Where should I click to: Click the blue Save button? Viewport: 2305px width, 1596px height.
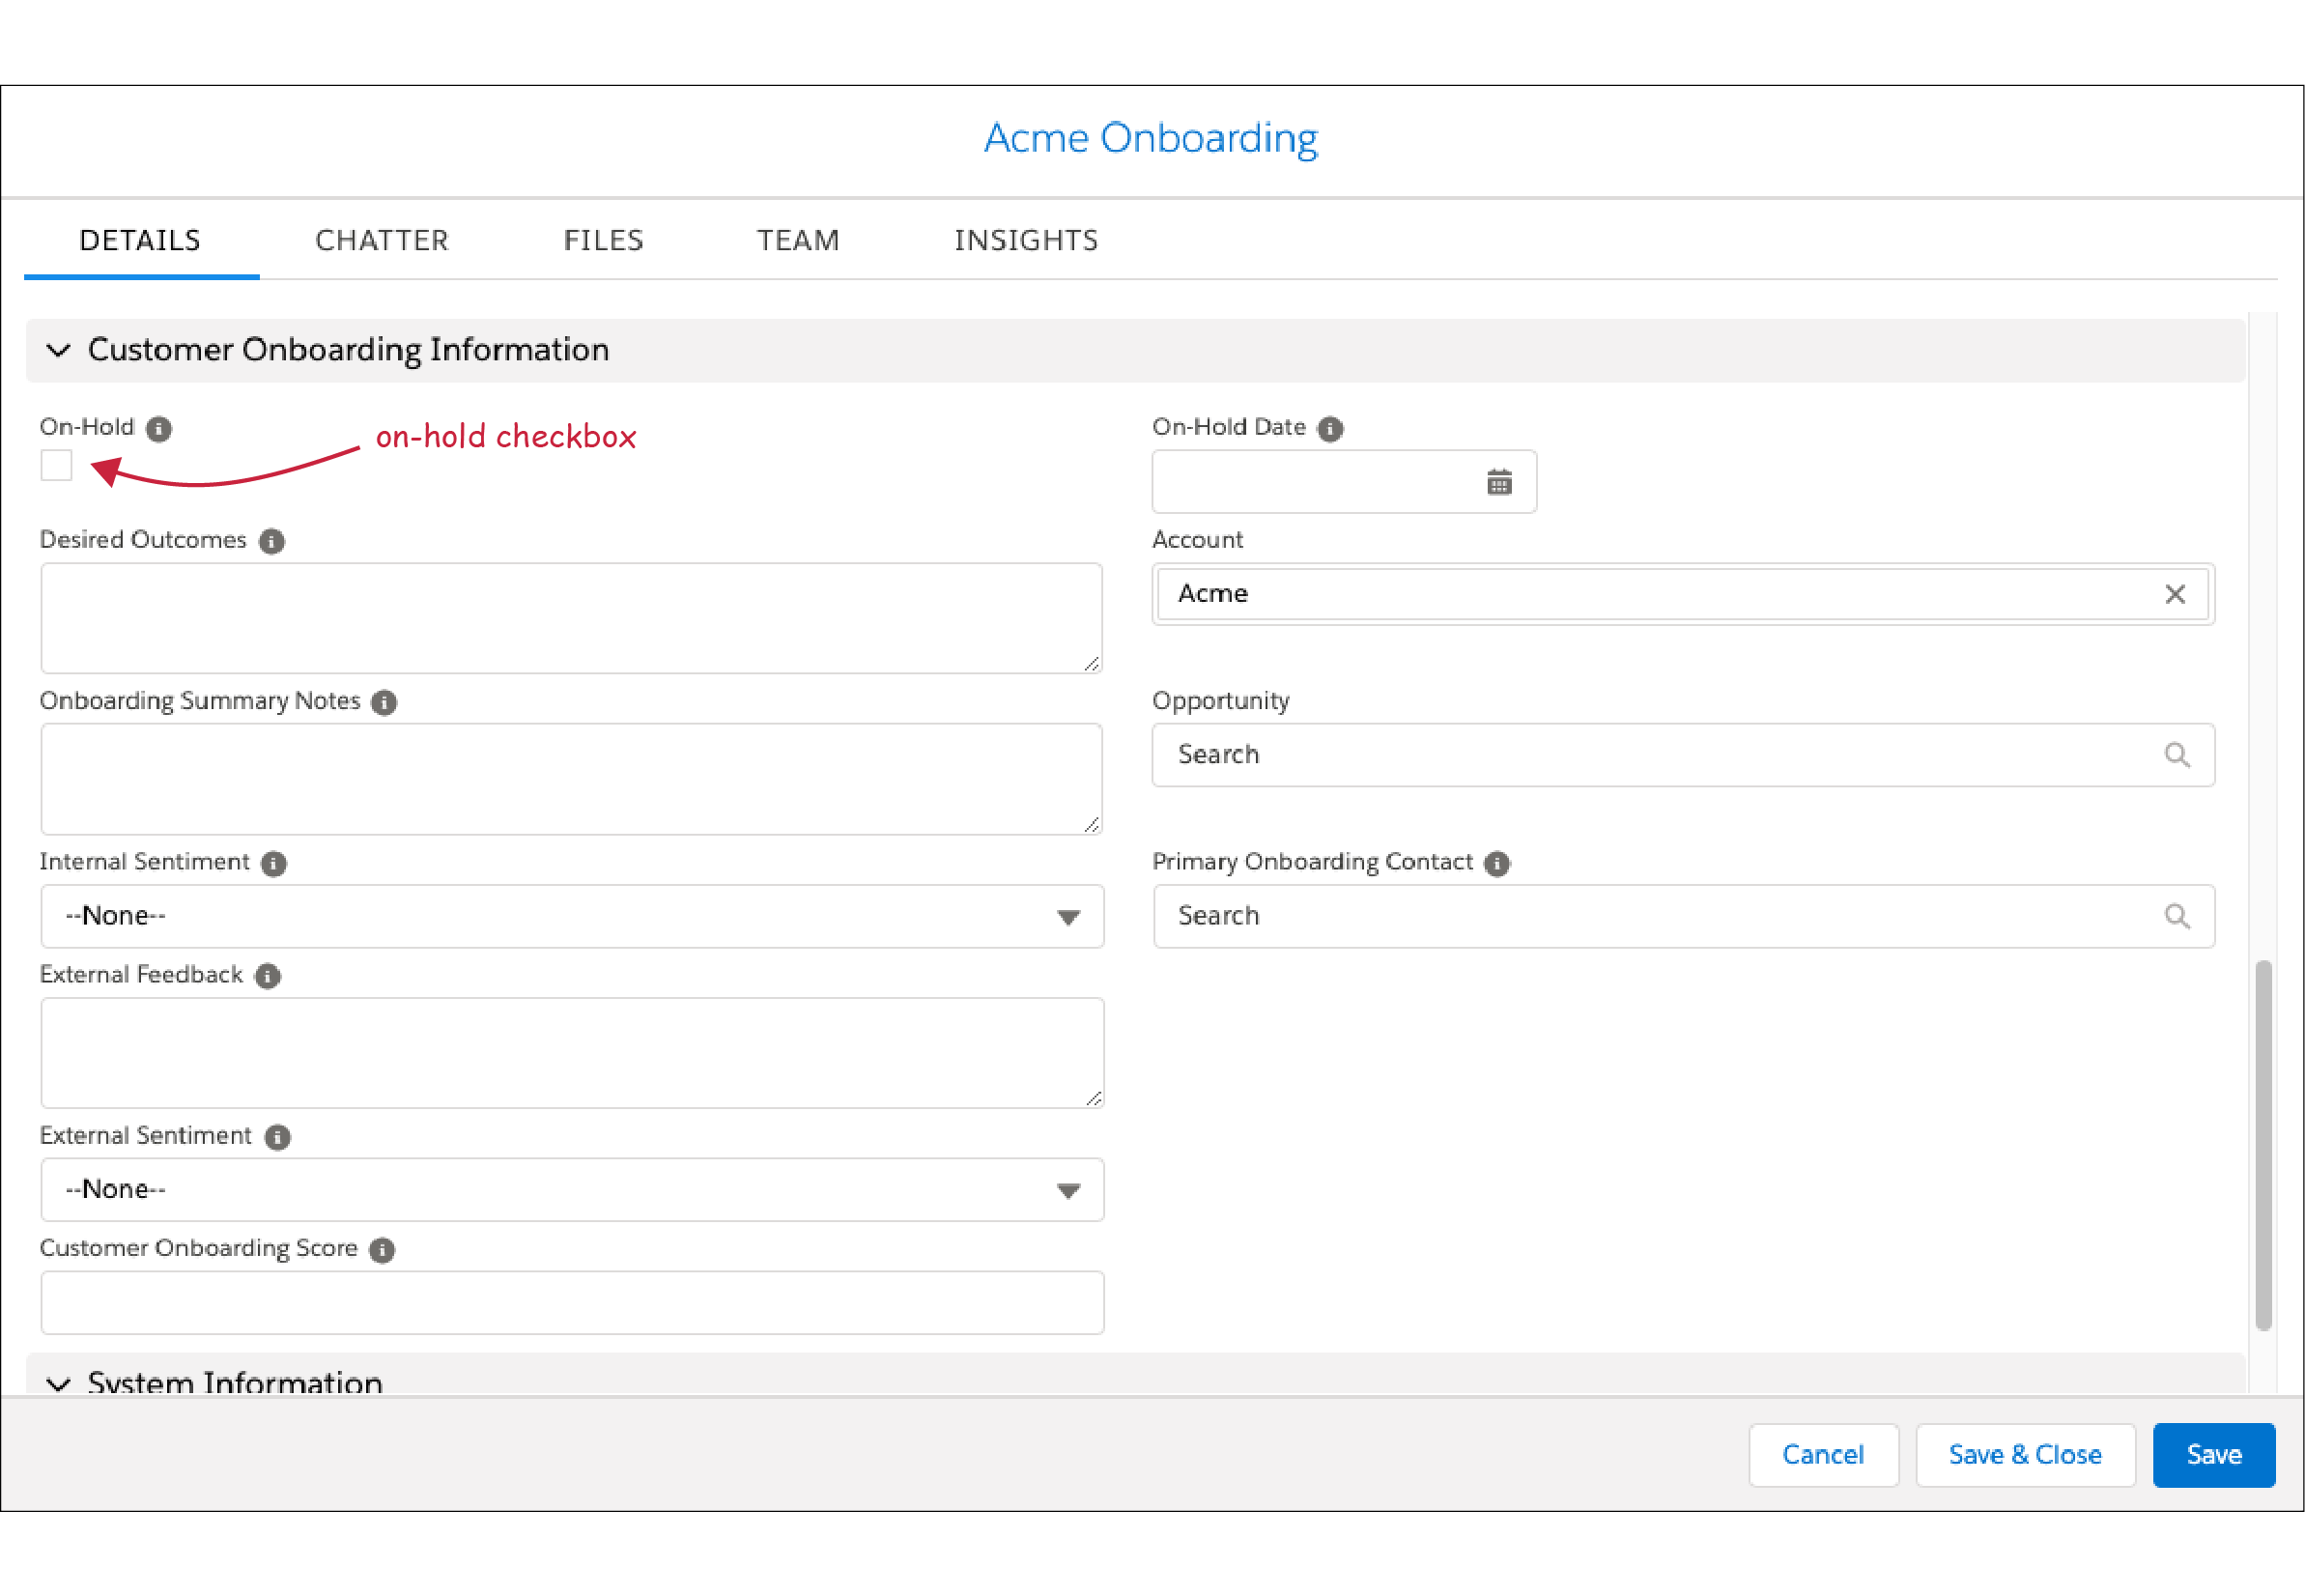click(2214, 1456)
